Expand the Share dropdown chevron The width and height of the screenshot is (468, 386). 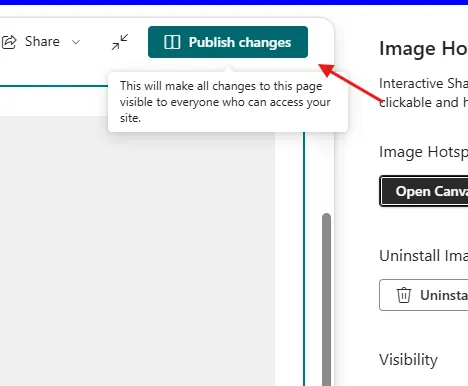tap(76, 42)
